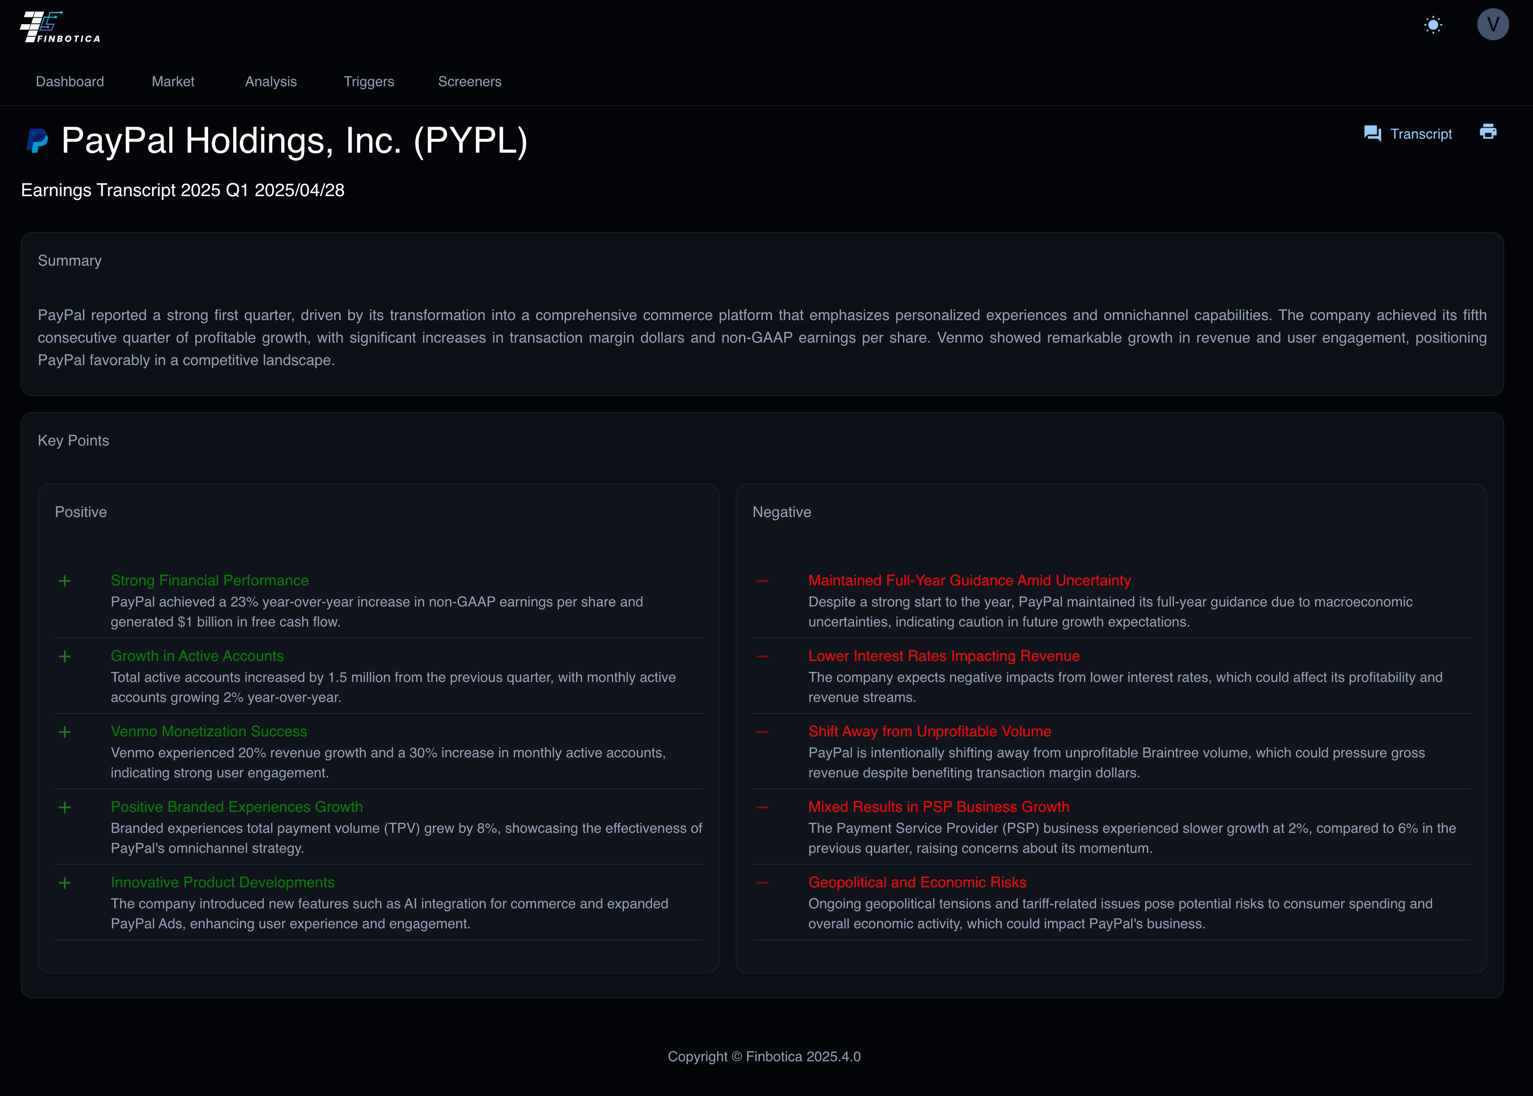This screenshot has width=1533, height=1096.
Task: Click the text about 23% year-over-year EPS increase
Action: (x=377, y=612)
